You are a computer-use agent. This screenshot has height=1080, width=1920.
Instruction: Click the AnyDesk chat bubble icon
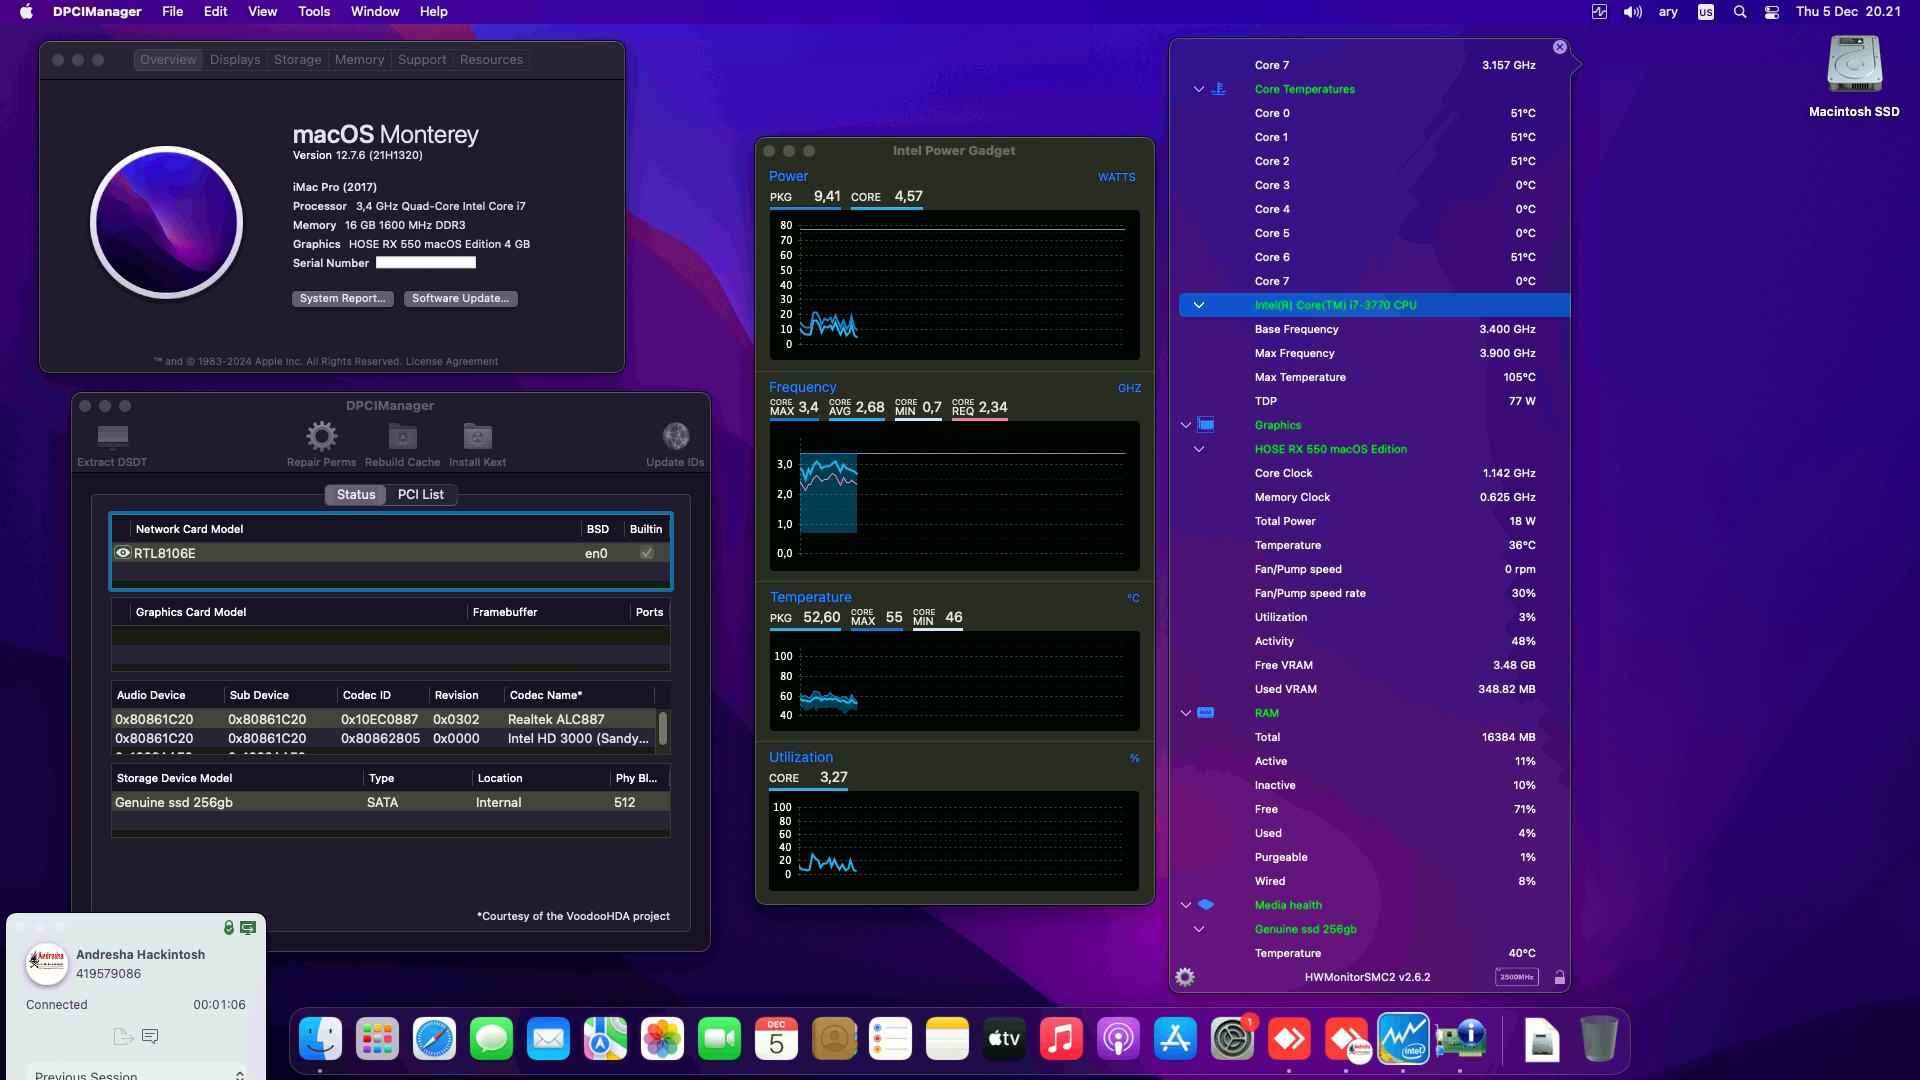coord(150,1036)
